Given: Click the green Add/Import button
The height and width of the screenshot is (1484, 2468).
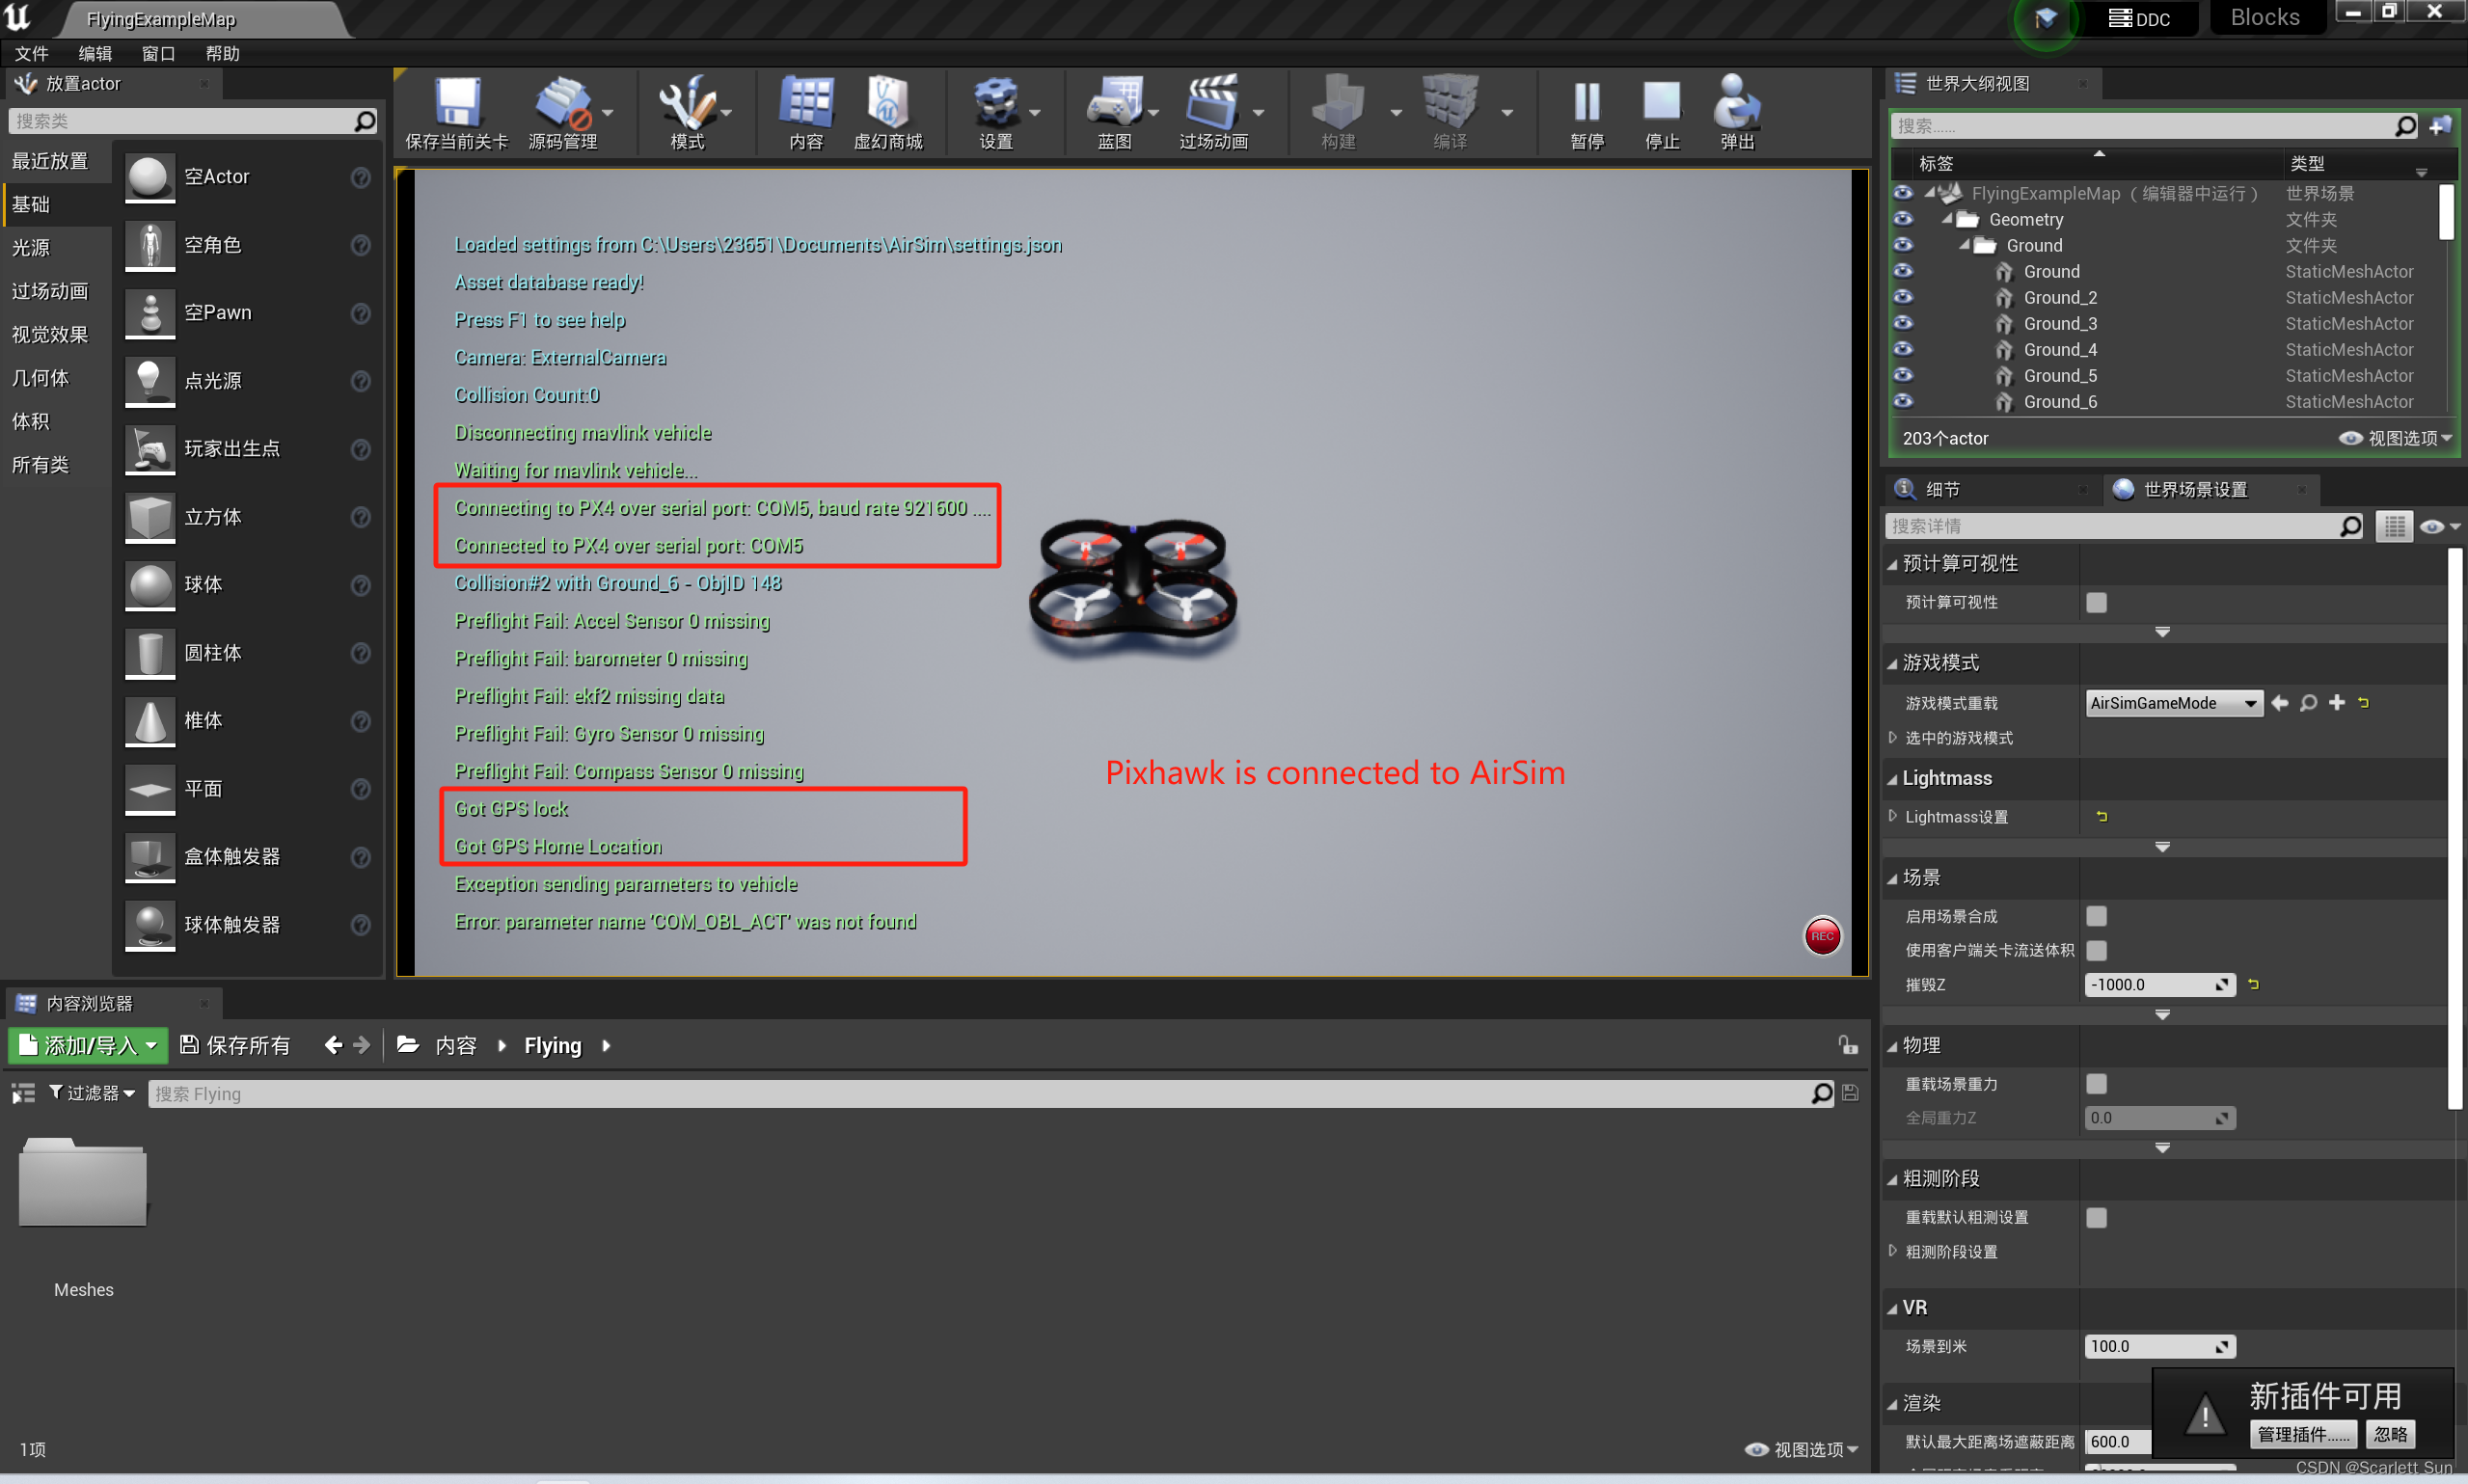Looking at the screenshot, I should coord(88,1045).
